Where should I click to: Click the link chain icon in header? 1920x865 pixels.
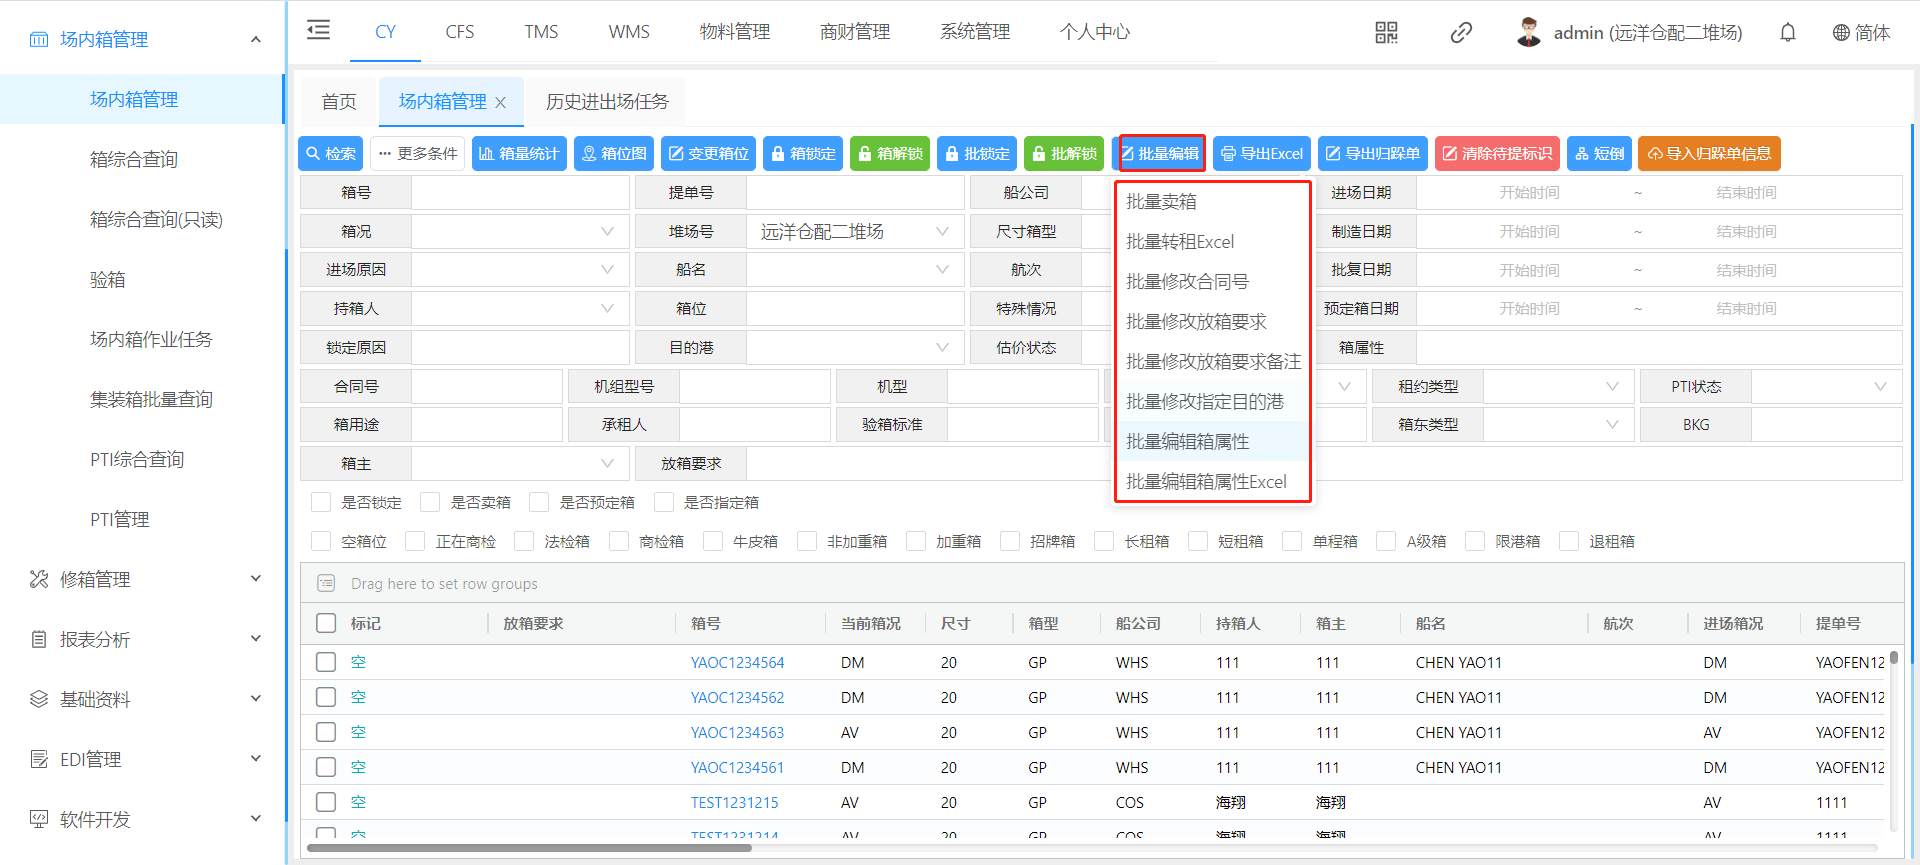(1461, 33)
